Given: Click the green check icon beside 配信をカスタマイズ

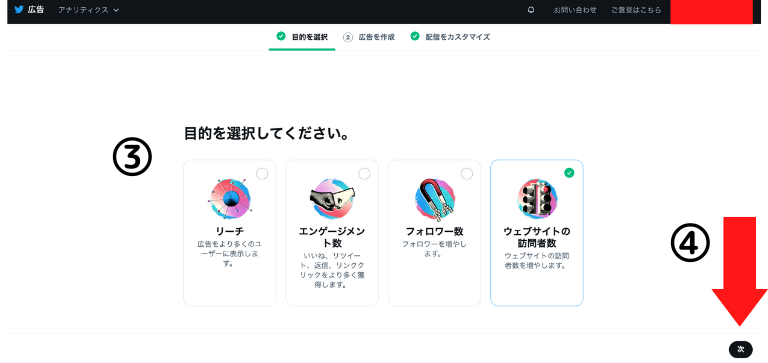Looking at the screenshot, I should click(x=415, y=36).
